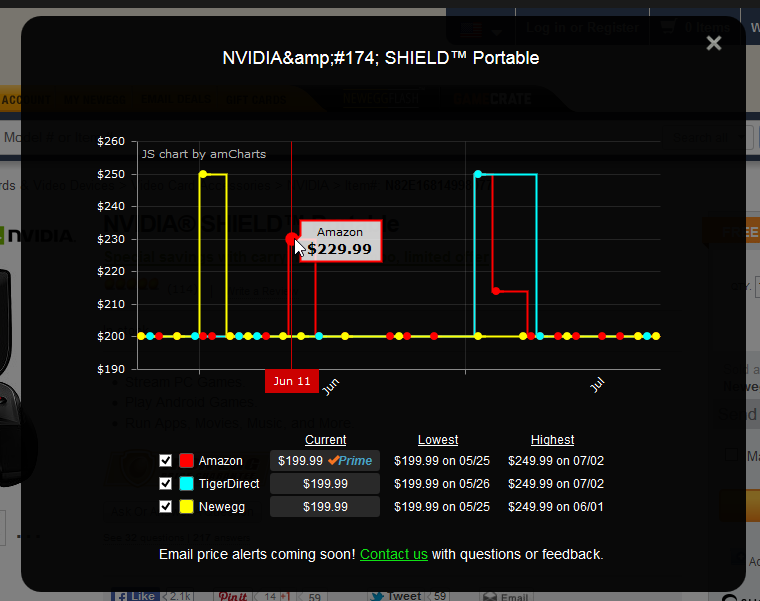Click the Twitter Tweet button
Image resolution: width=760 pixels, height=601 pixels.
tap(396, 596)
